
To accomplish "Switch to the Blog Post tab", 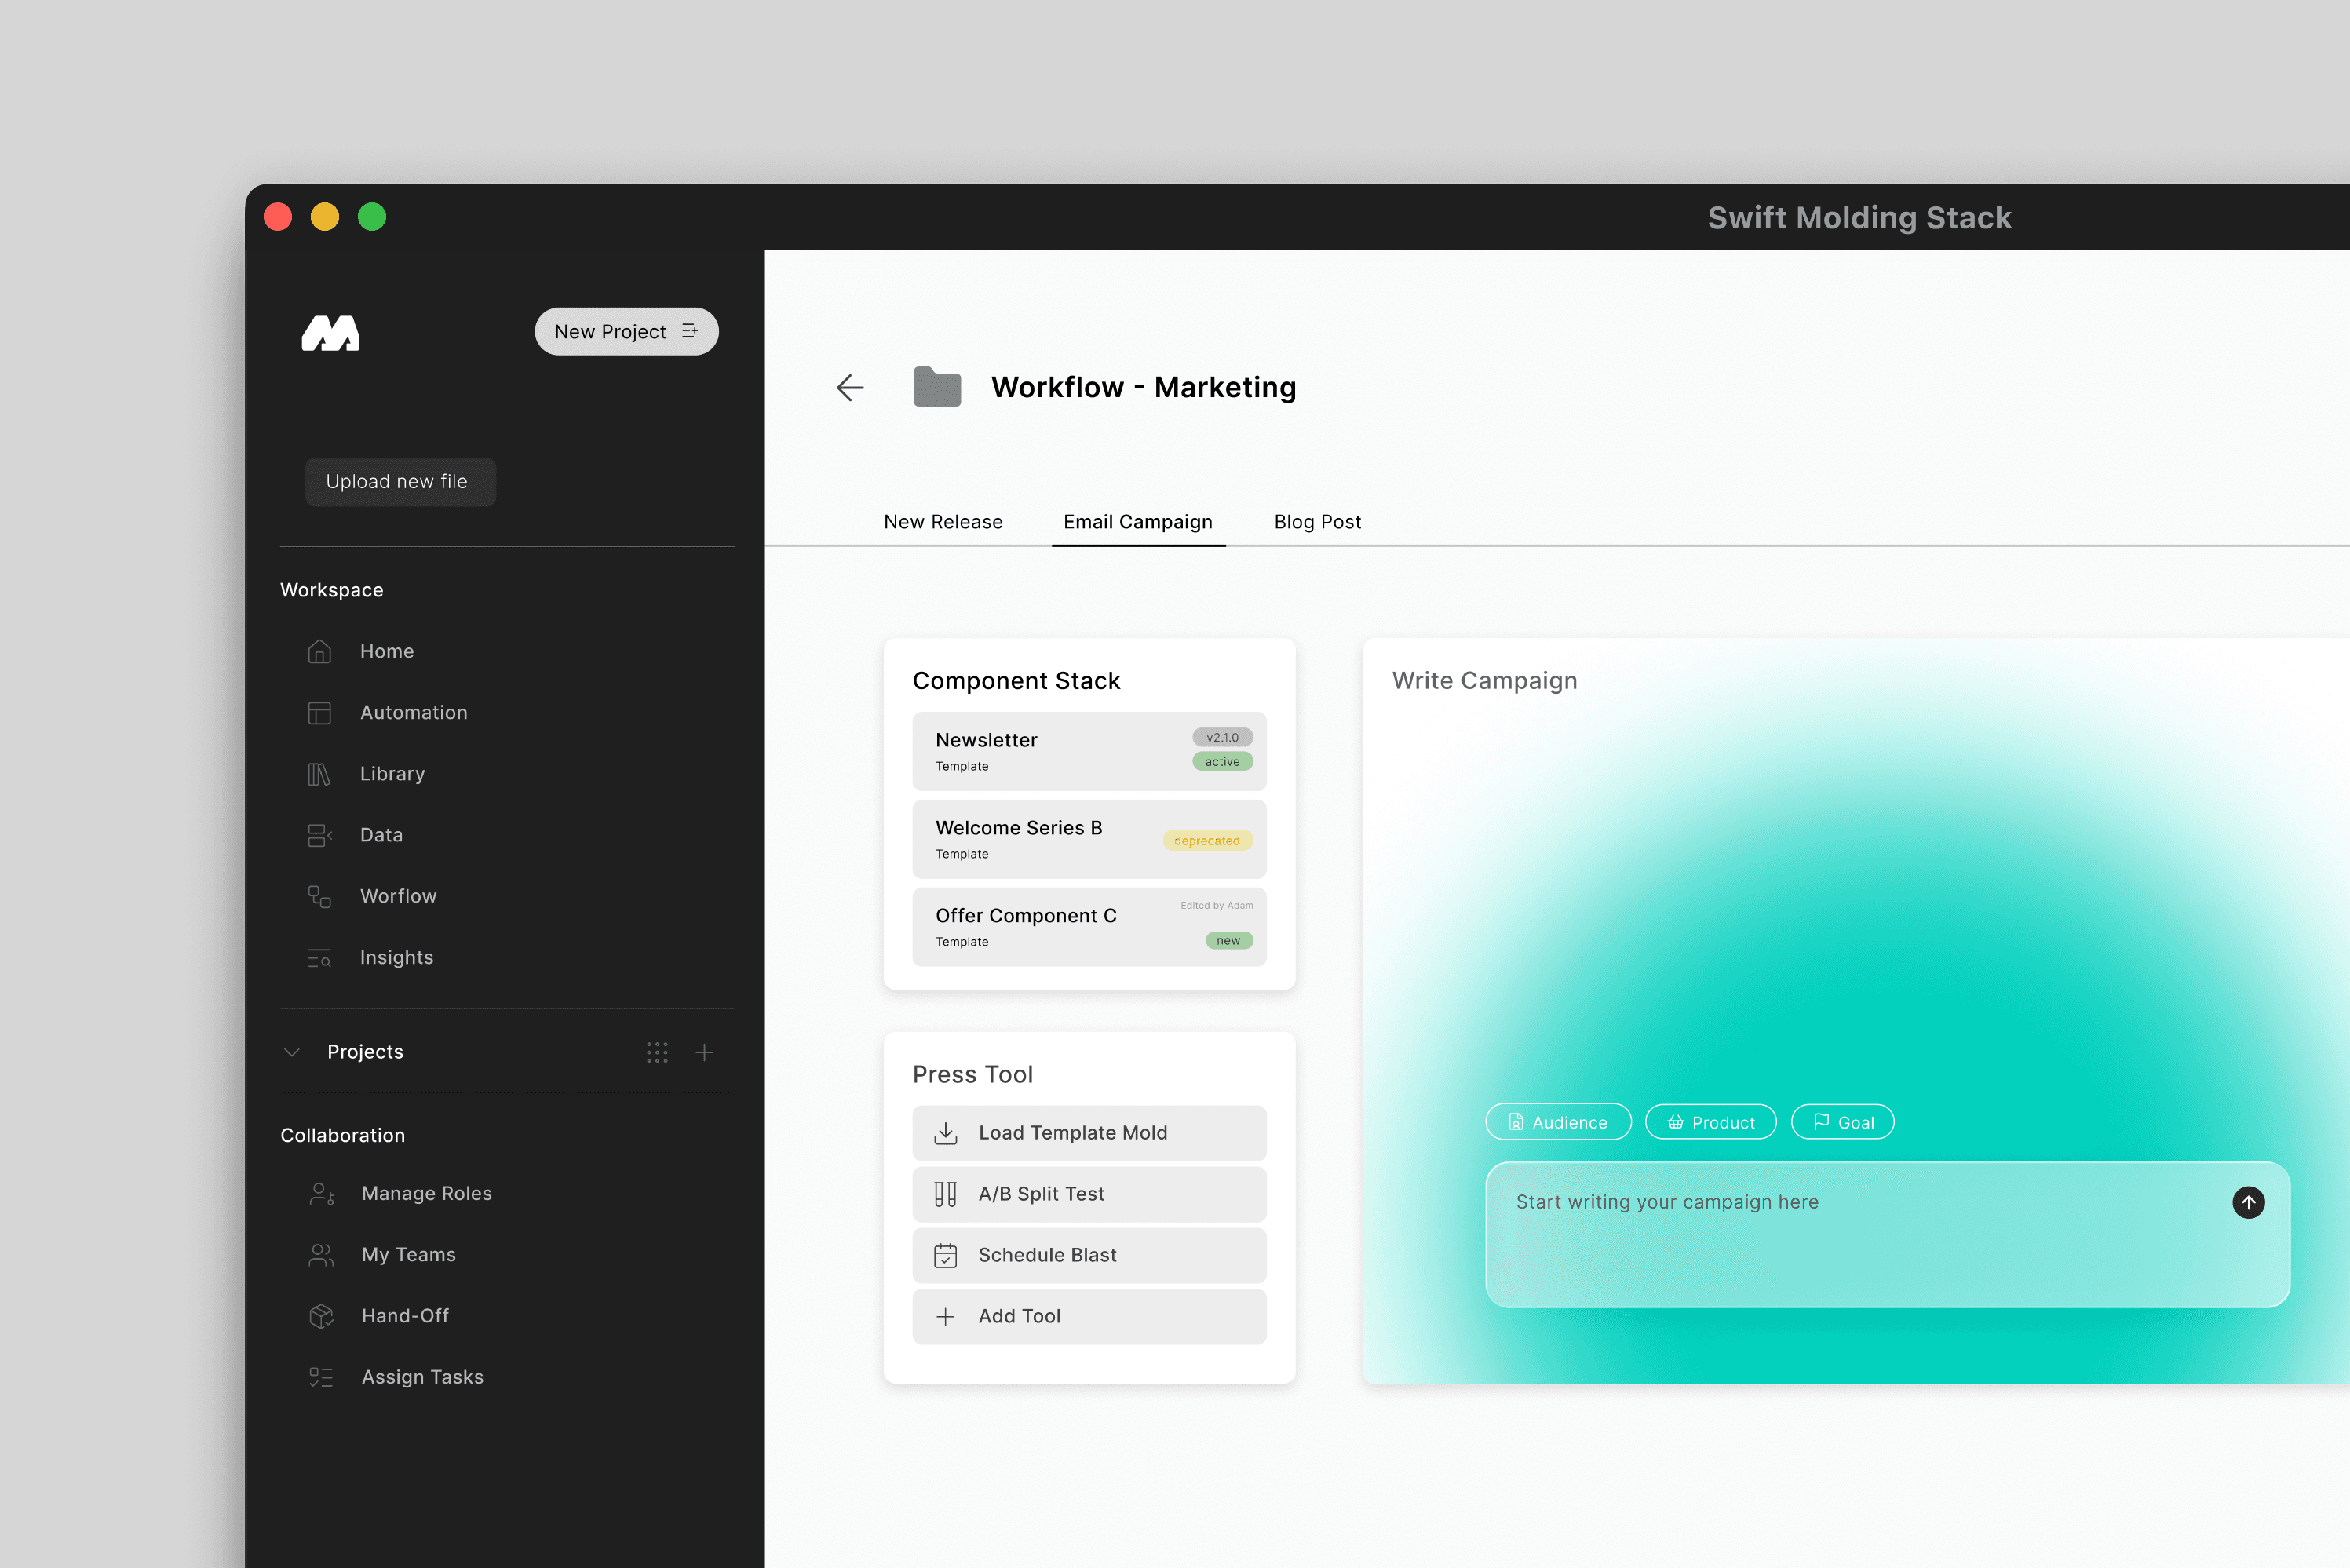I will click(1317, 522).
